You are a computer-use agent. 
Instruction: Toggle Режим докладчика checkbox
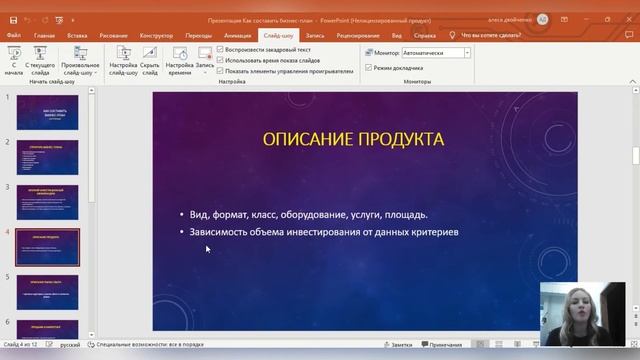click(x=369, y=68)
